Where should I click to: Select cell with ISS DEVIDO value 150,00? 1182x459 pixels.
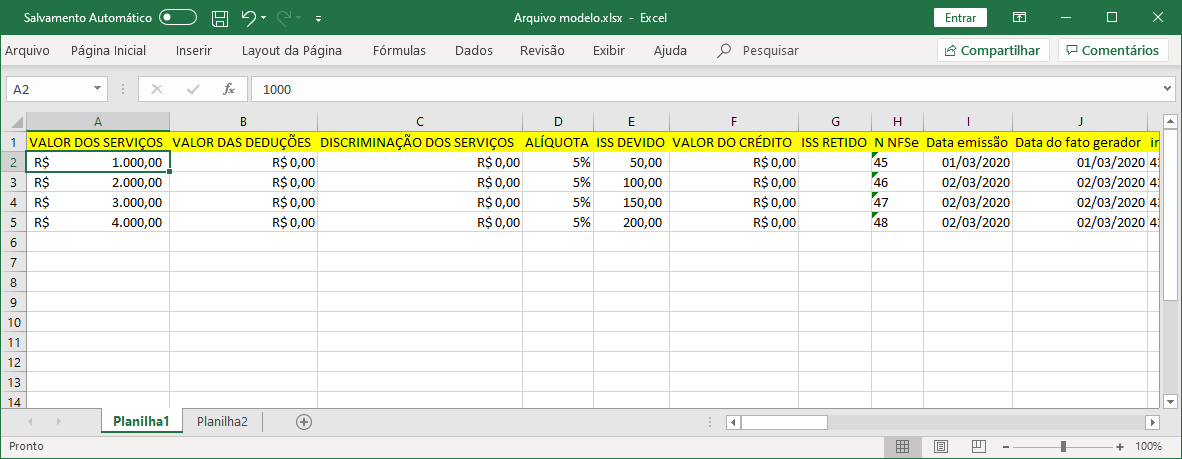[631, 202]
